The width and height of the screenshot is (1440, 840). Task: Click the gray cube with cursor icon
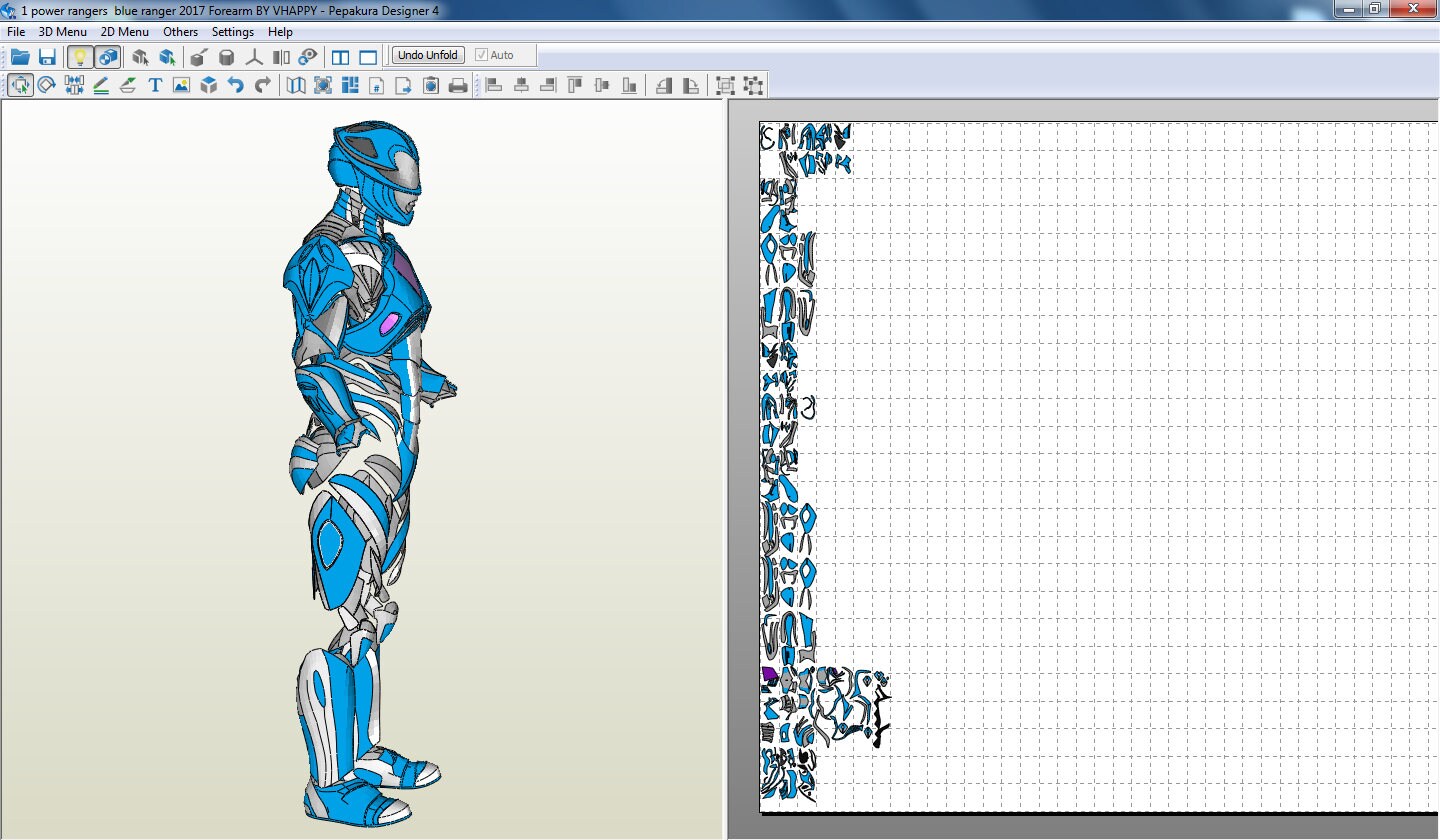[141, 56]
